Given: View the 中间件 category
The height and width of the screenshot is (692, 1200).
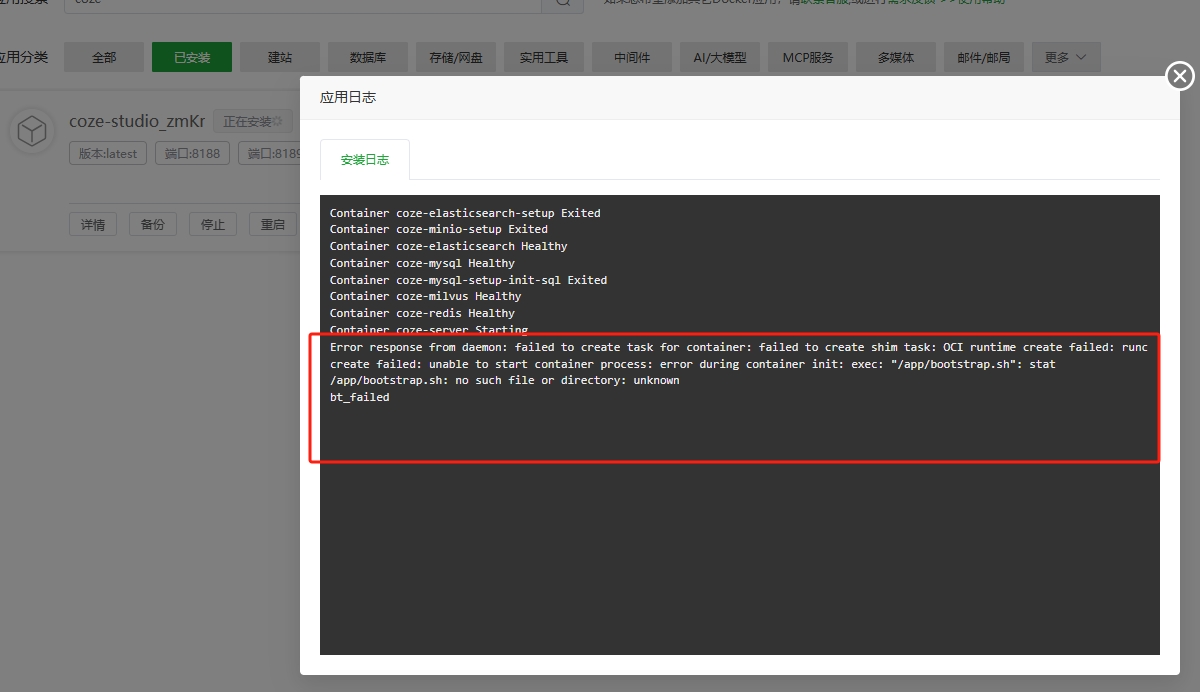Looking at the screenshot, I should pos(632,57).
